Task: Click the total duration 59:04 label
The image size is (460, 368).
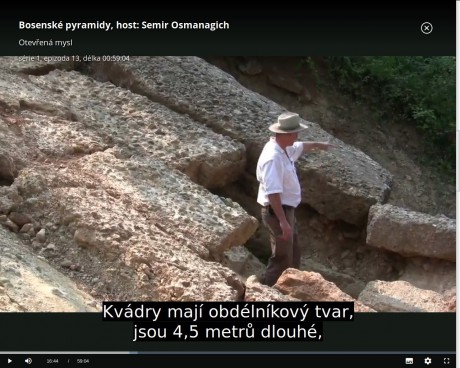Action: tap(83, 361)
